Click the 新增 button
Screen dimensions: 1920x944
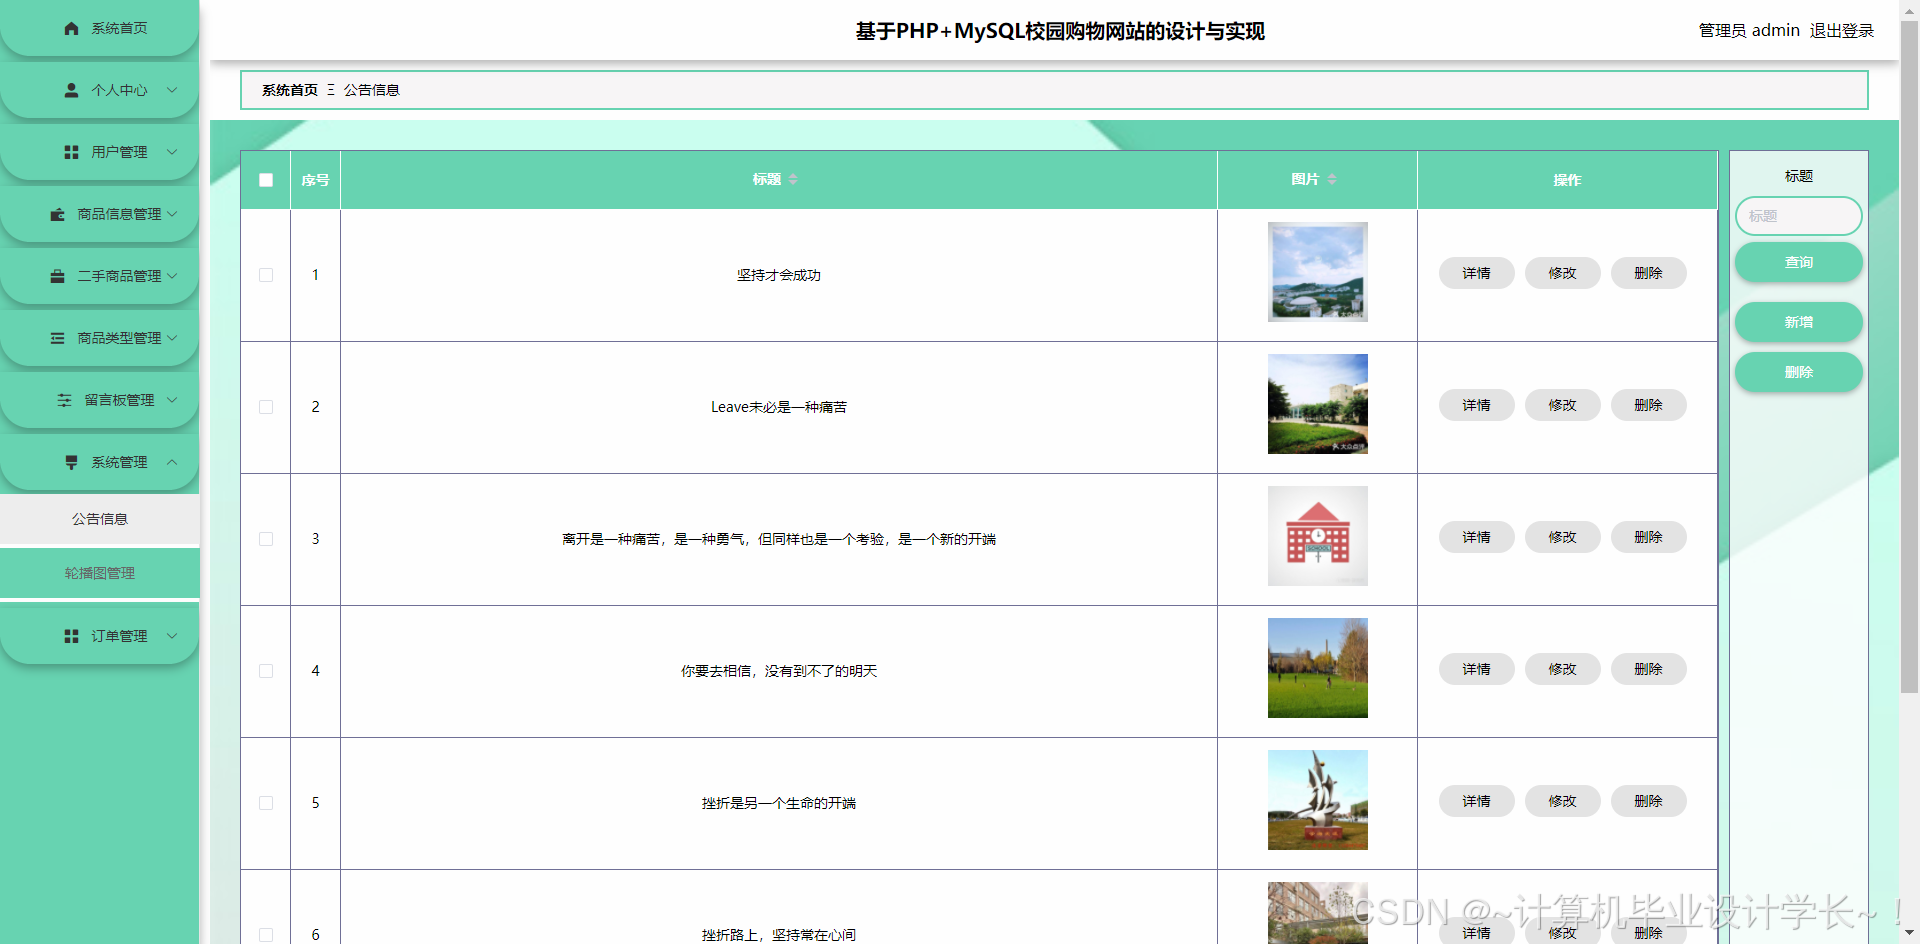[x=1798, y=322]
